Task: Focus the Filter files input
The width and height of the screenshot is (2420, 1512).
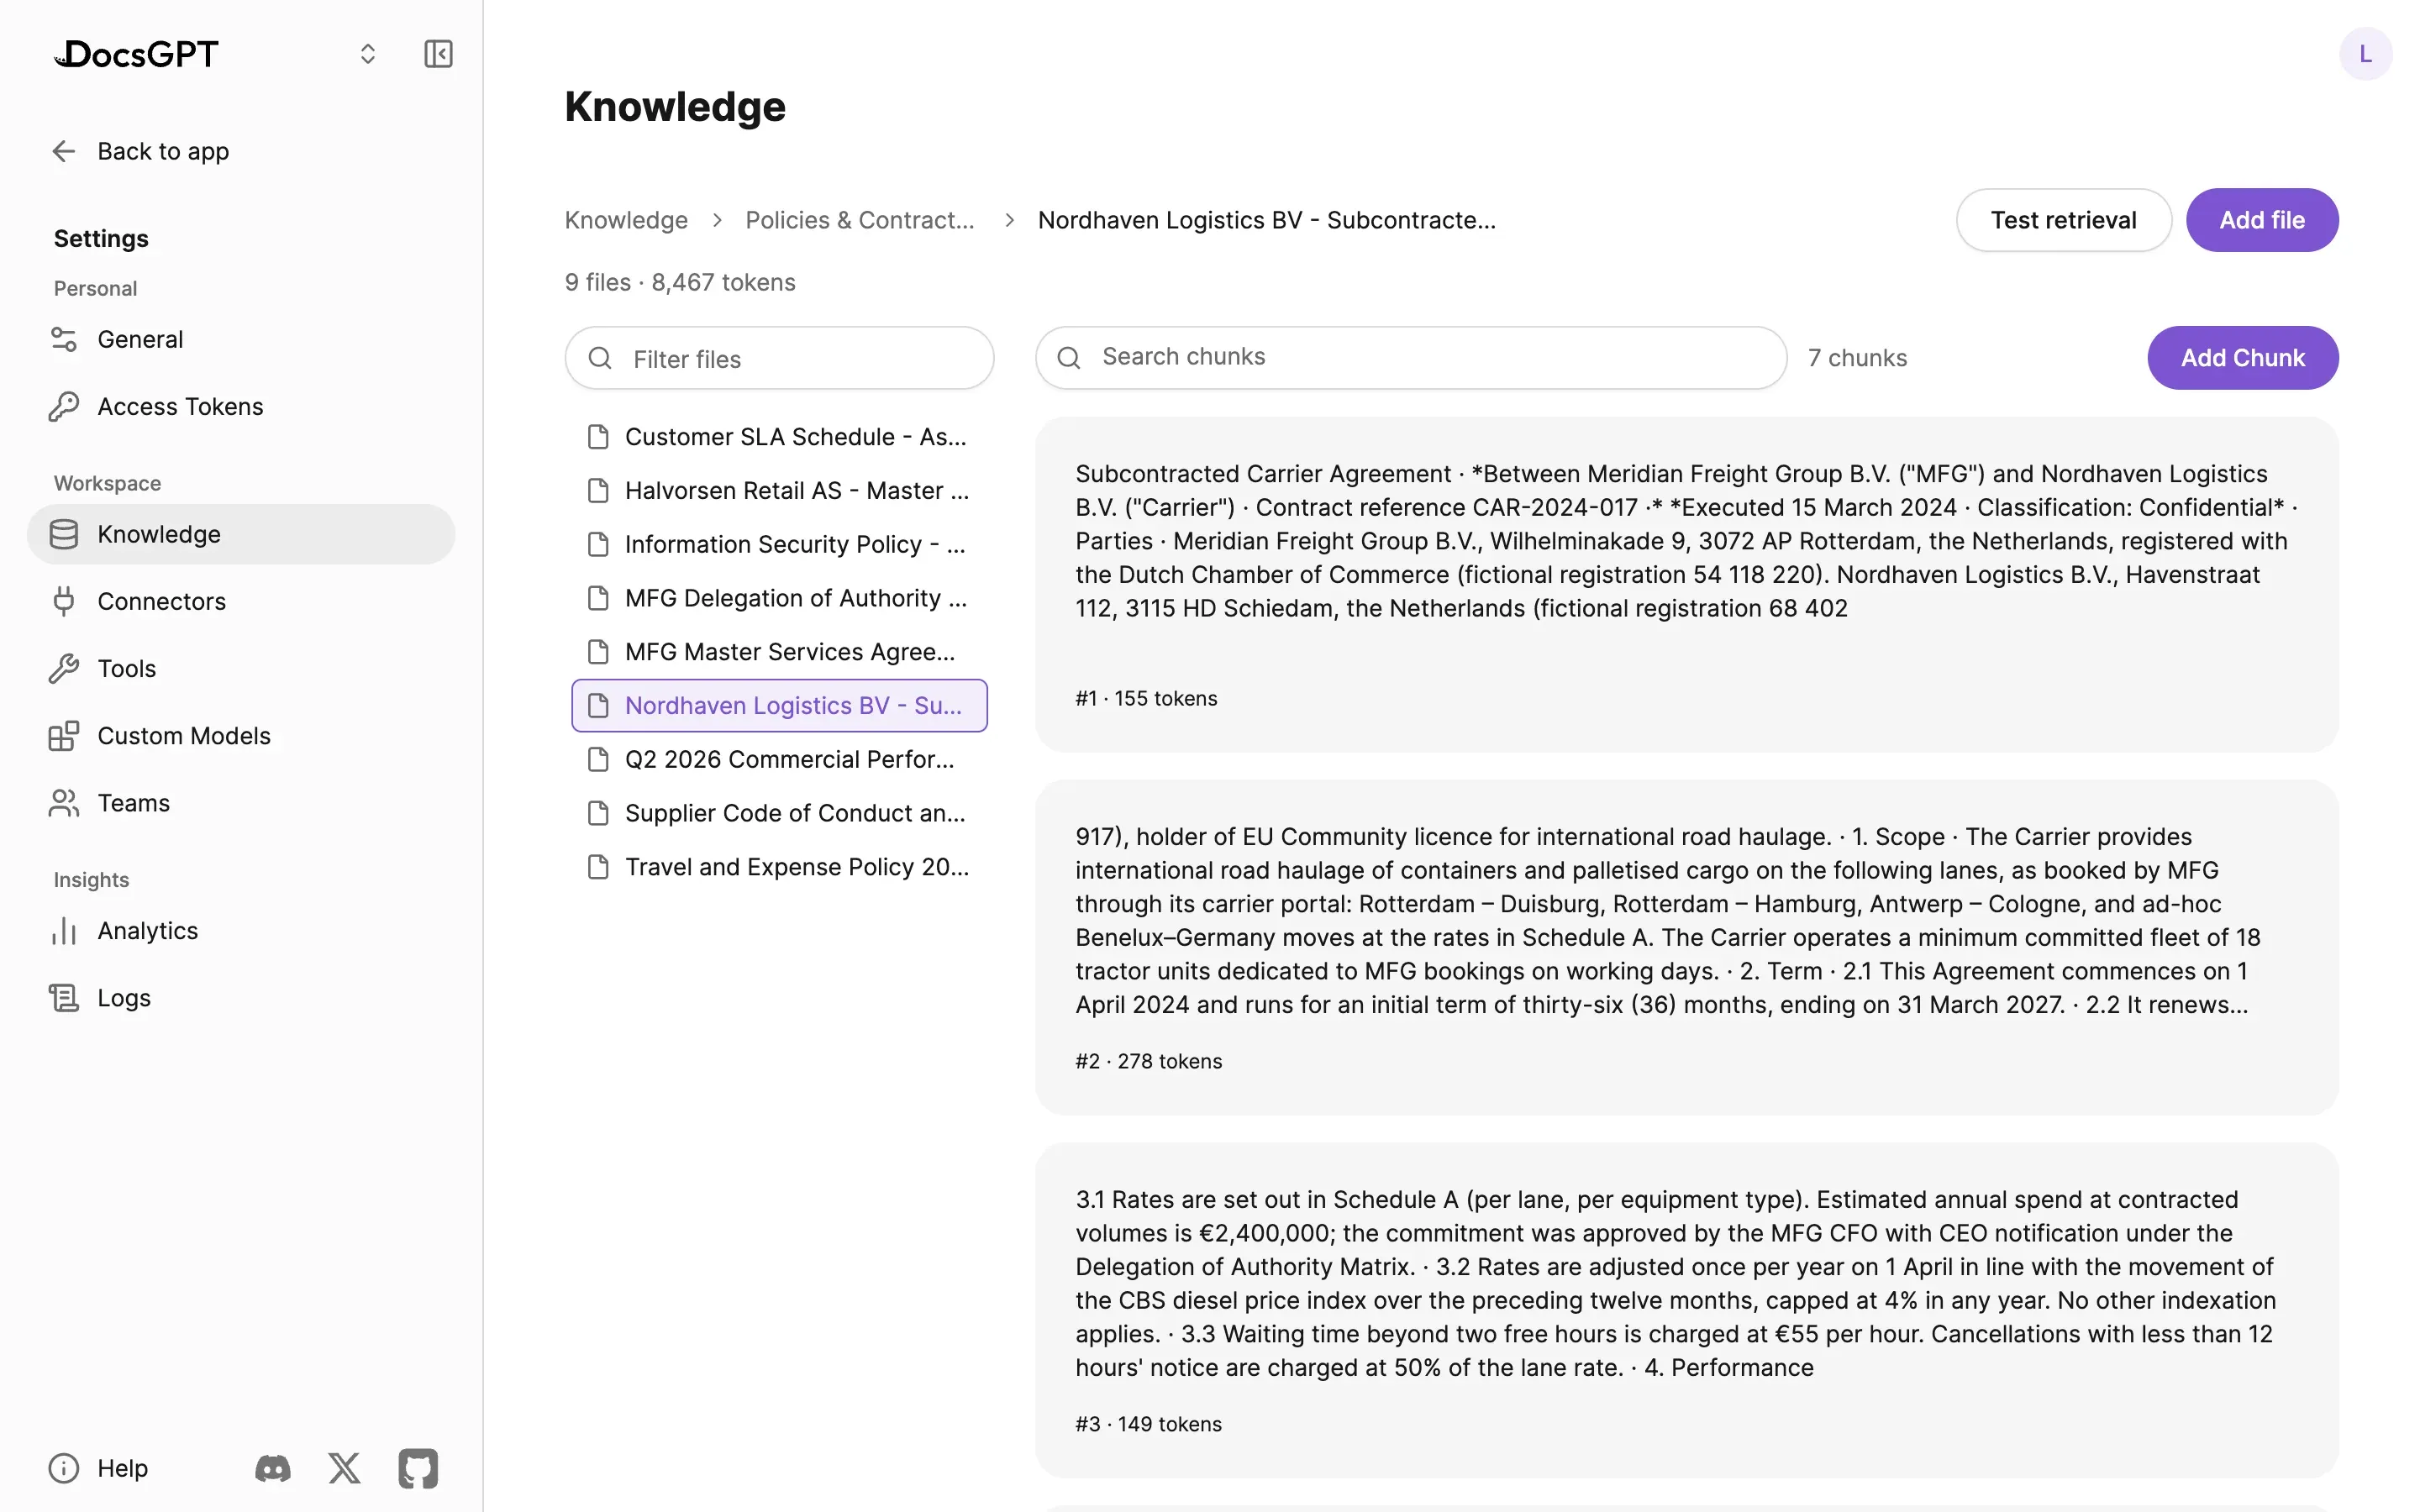Action: point(779,358)
